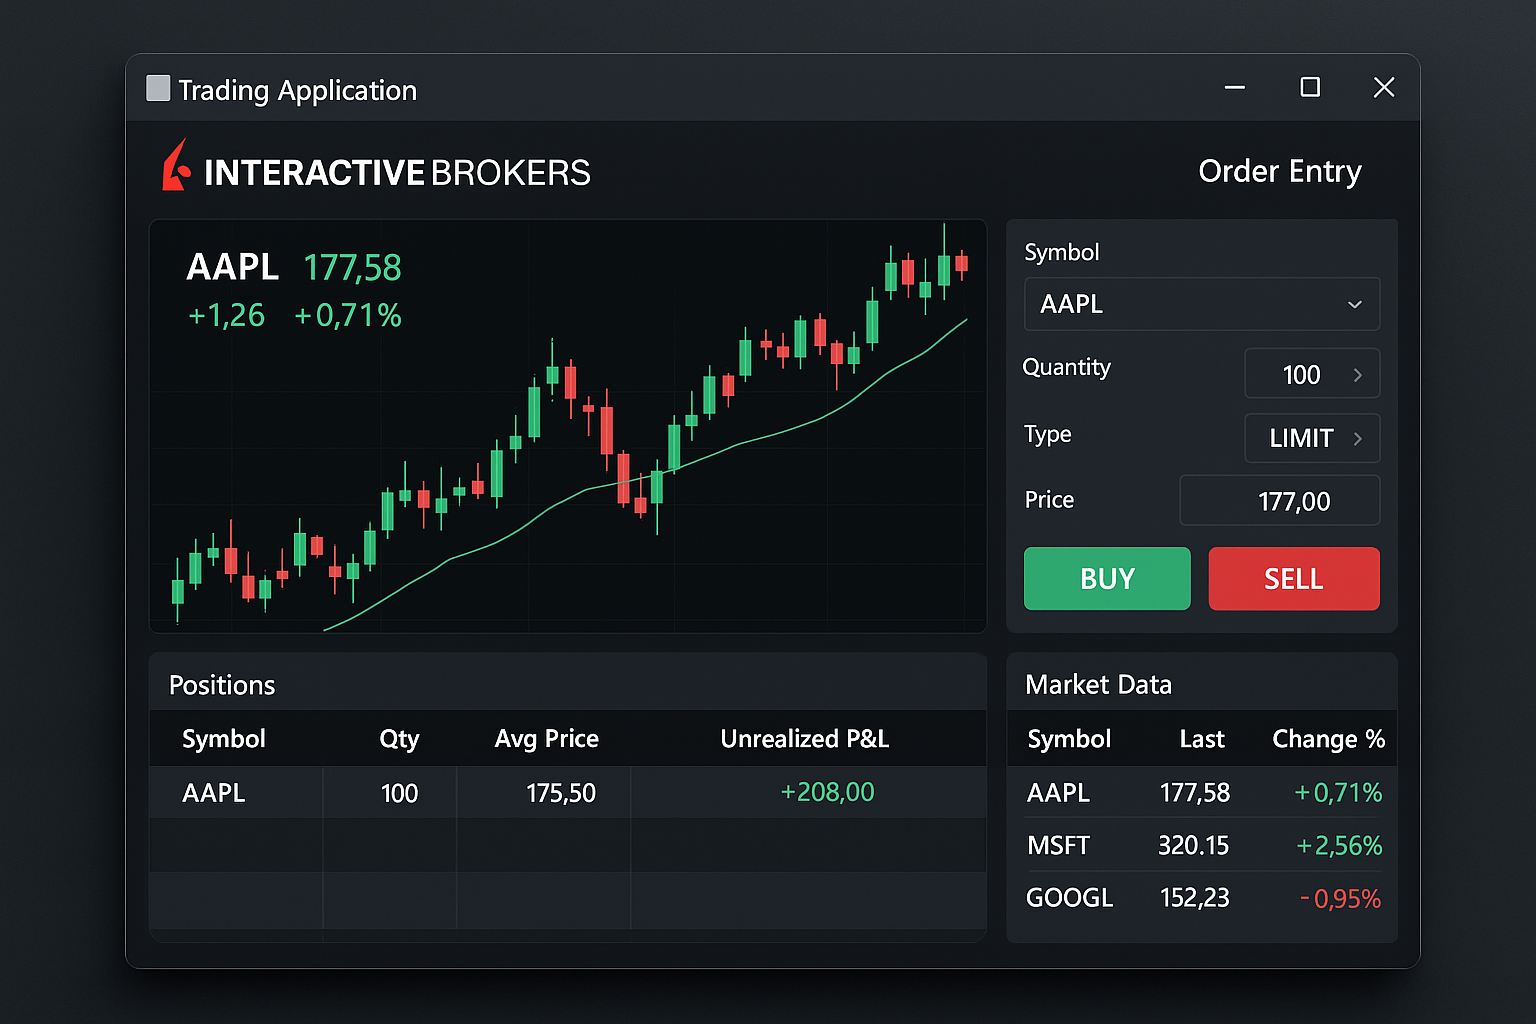1536x1024 pixels.
Task: Maximize the Trading Application window
Action: 1309,88
